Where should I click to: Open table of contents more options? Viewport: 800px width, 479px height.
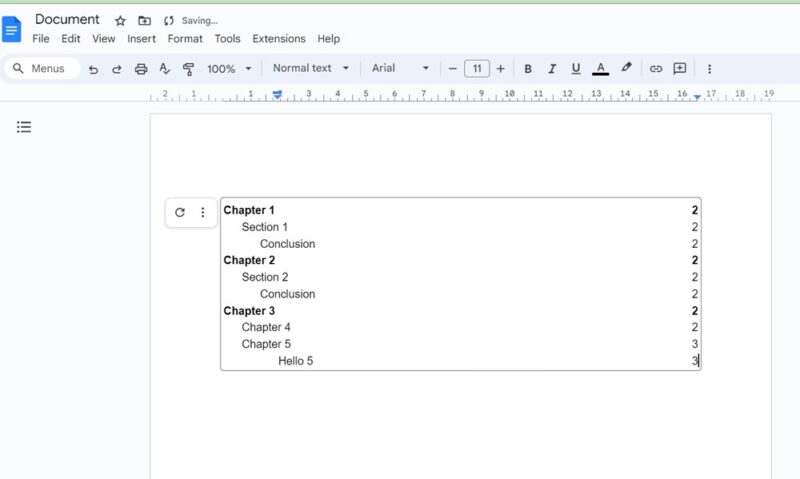(203, 212)
